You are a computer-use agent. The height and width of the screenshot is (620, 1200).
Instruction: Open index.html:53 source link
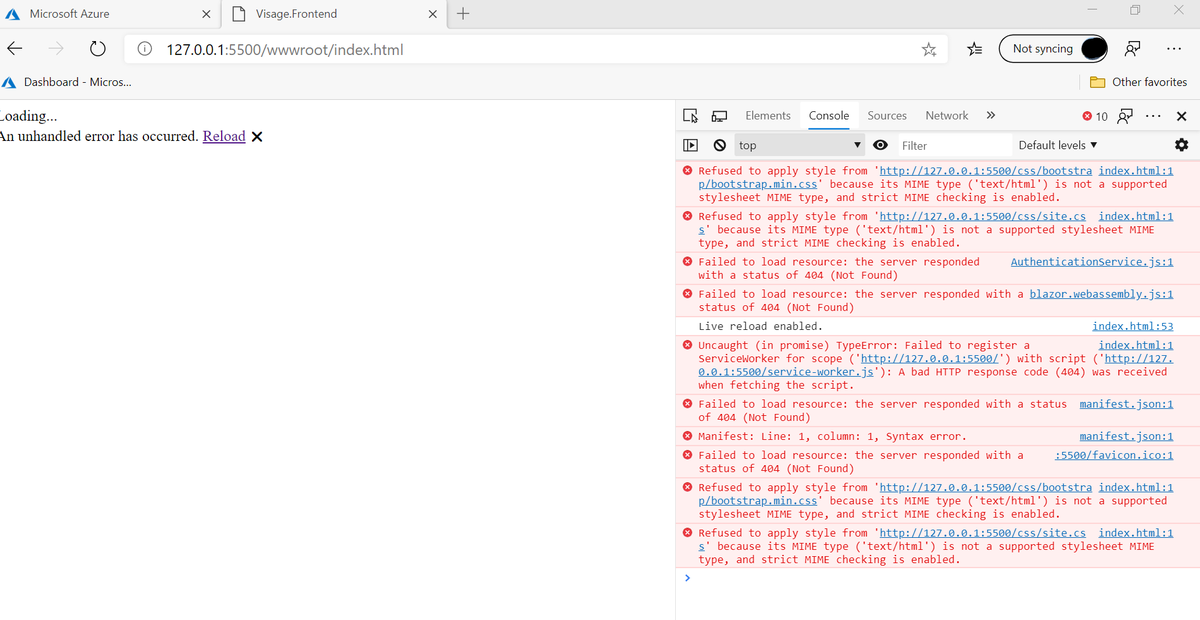pyautogui.click(x=1133, y=326)
